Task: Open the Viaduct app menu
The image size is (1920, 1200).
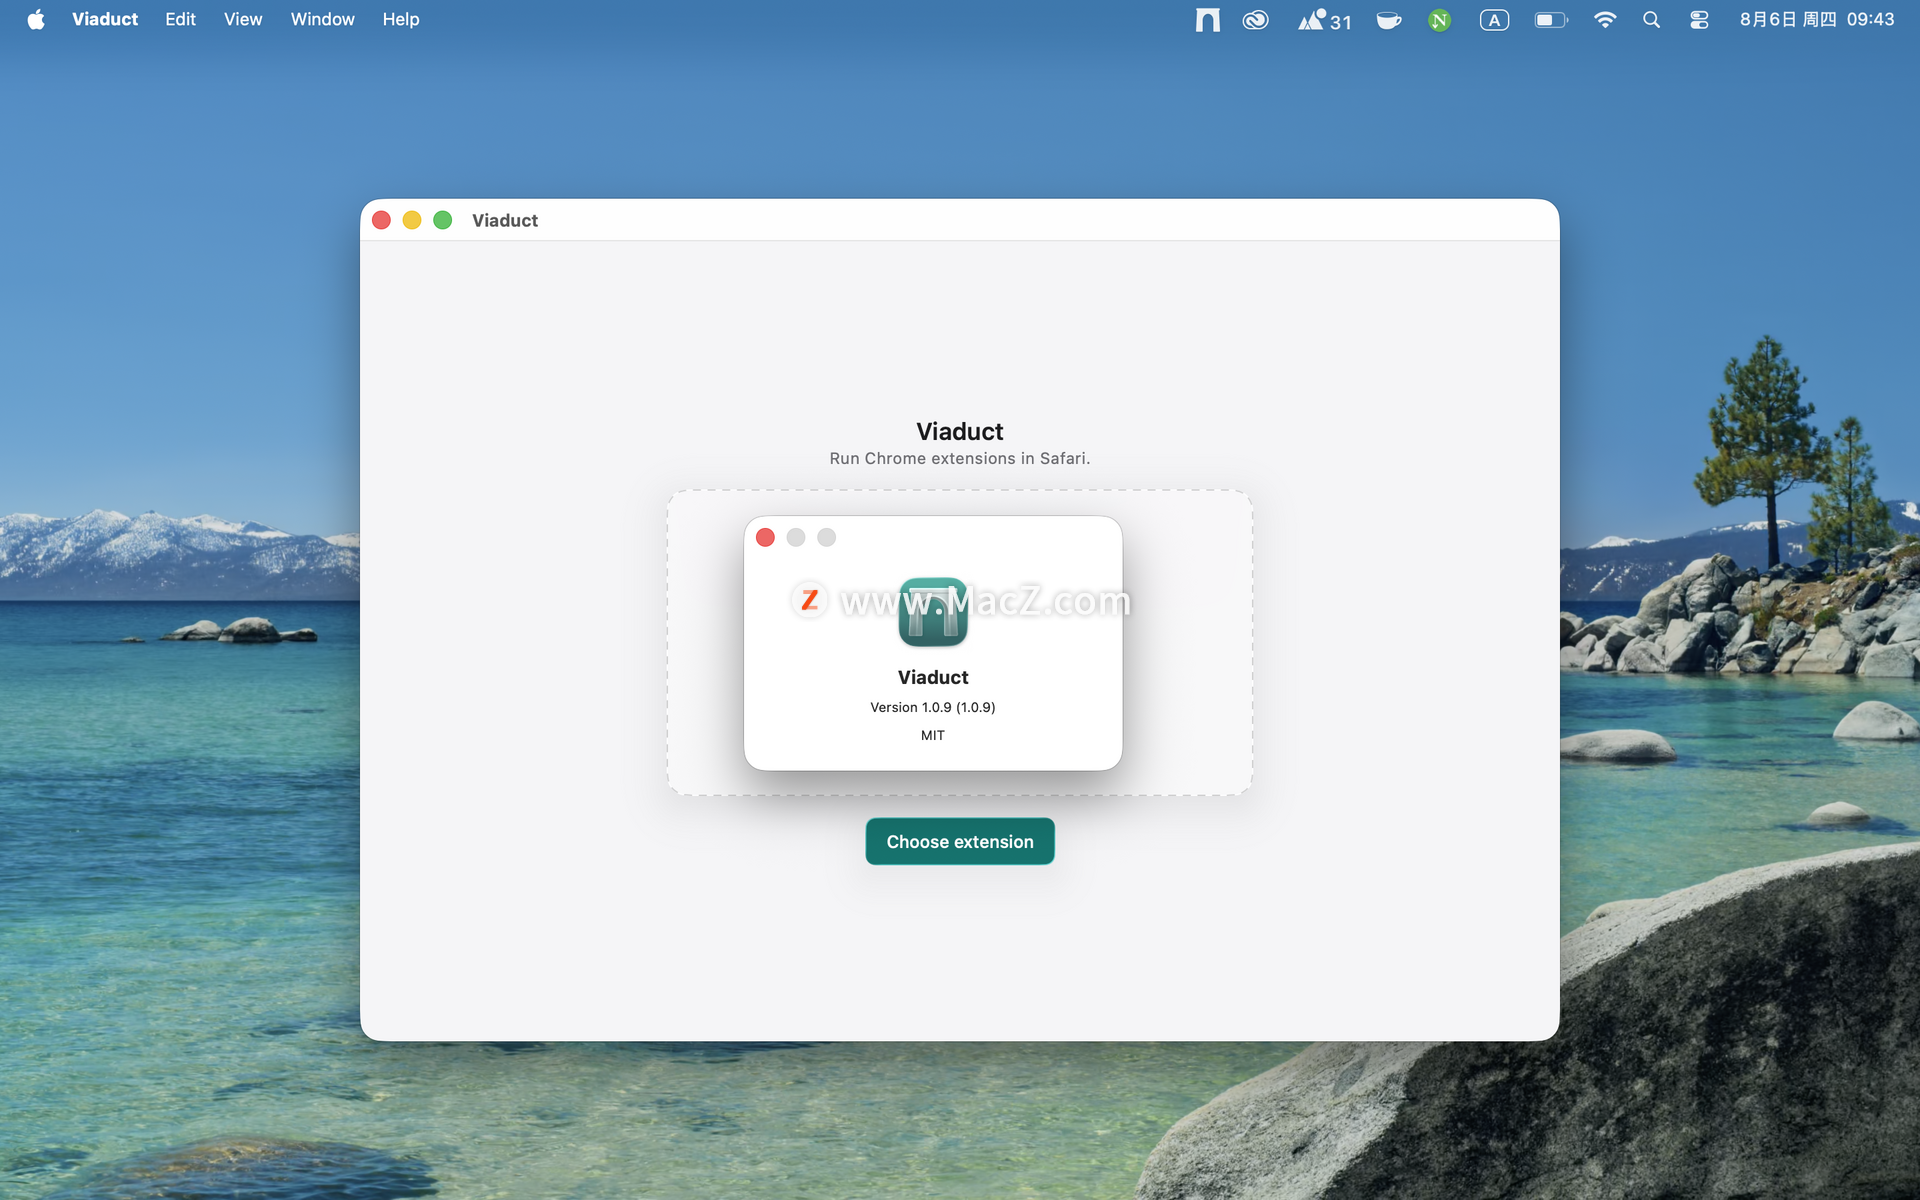Action: (105, 20)
